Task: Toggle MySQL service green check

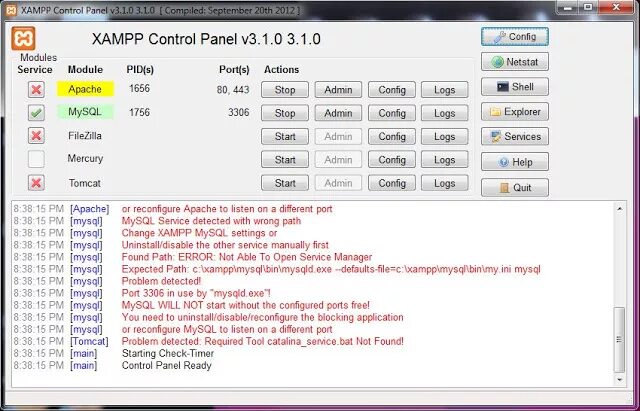Action: click(36, 113)
